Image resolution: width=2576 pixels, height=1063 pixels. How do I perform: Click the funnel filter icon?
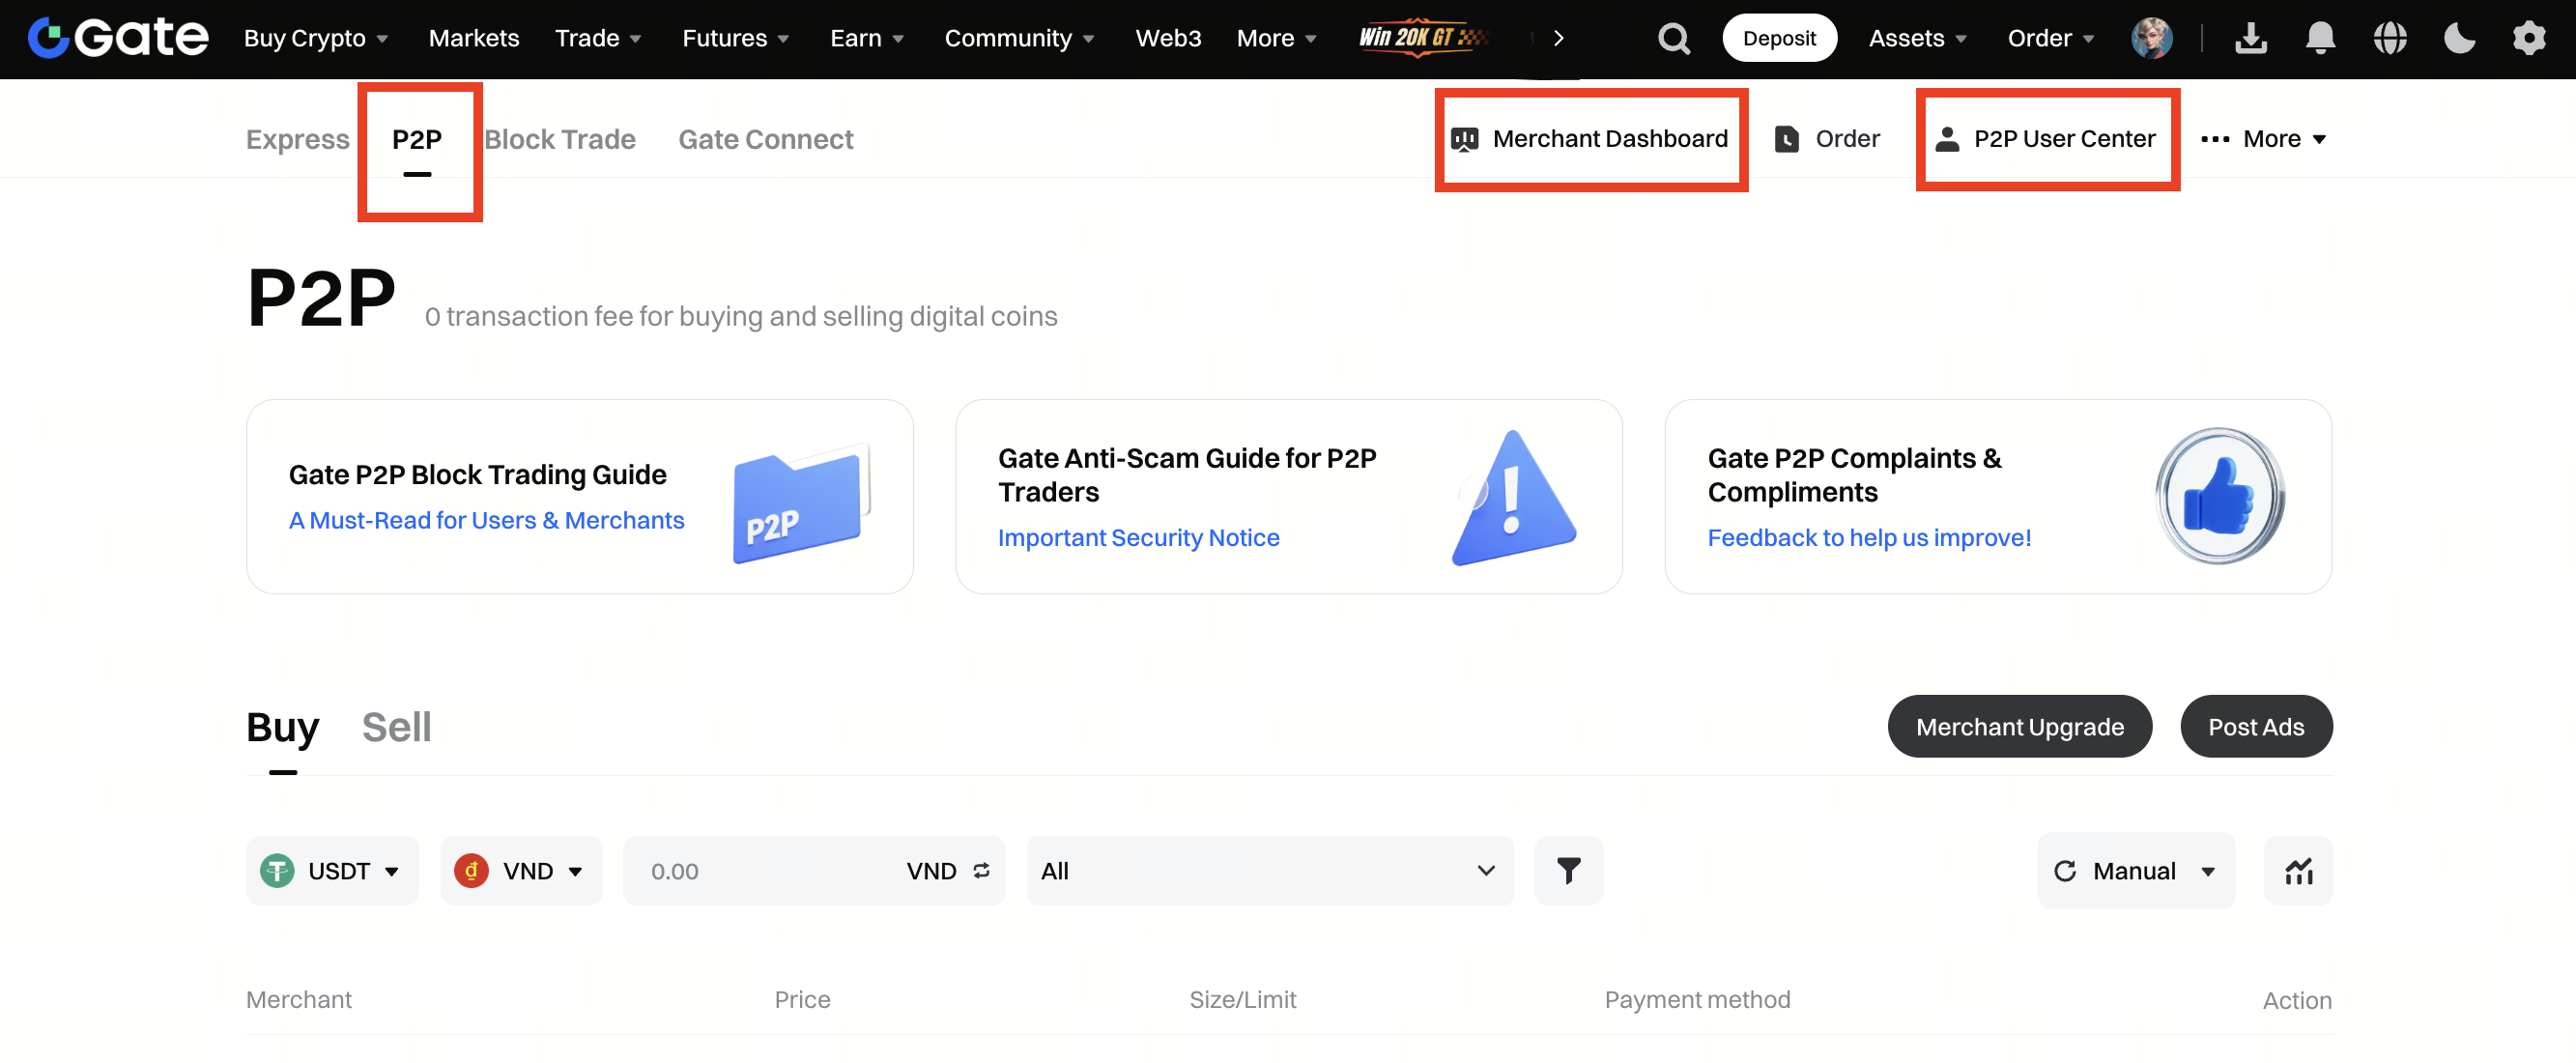click(1568, 871)
